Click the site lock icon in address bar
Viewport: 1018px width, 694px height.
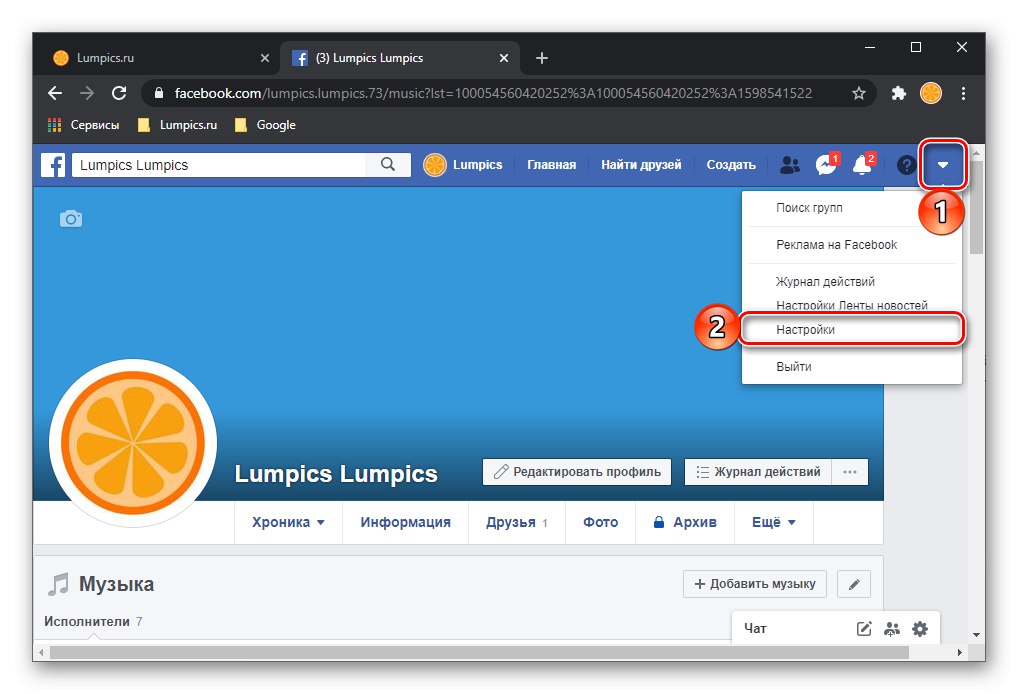tap(158, 93)
